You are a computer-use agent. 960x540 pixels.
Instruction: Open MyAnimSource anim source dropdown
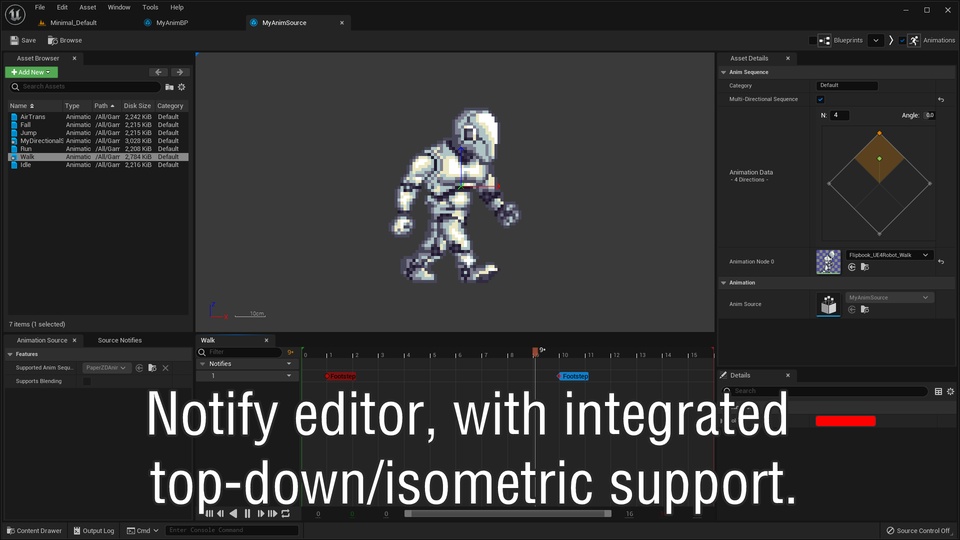pyautogui.click(x=889, y=298)
